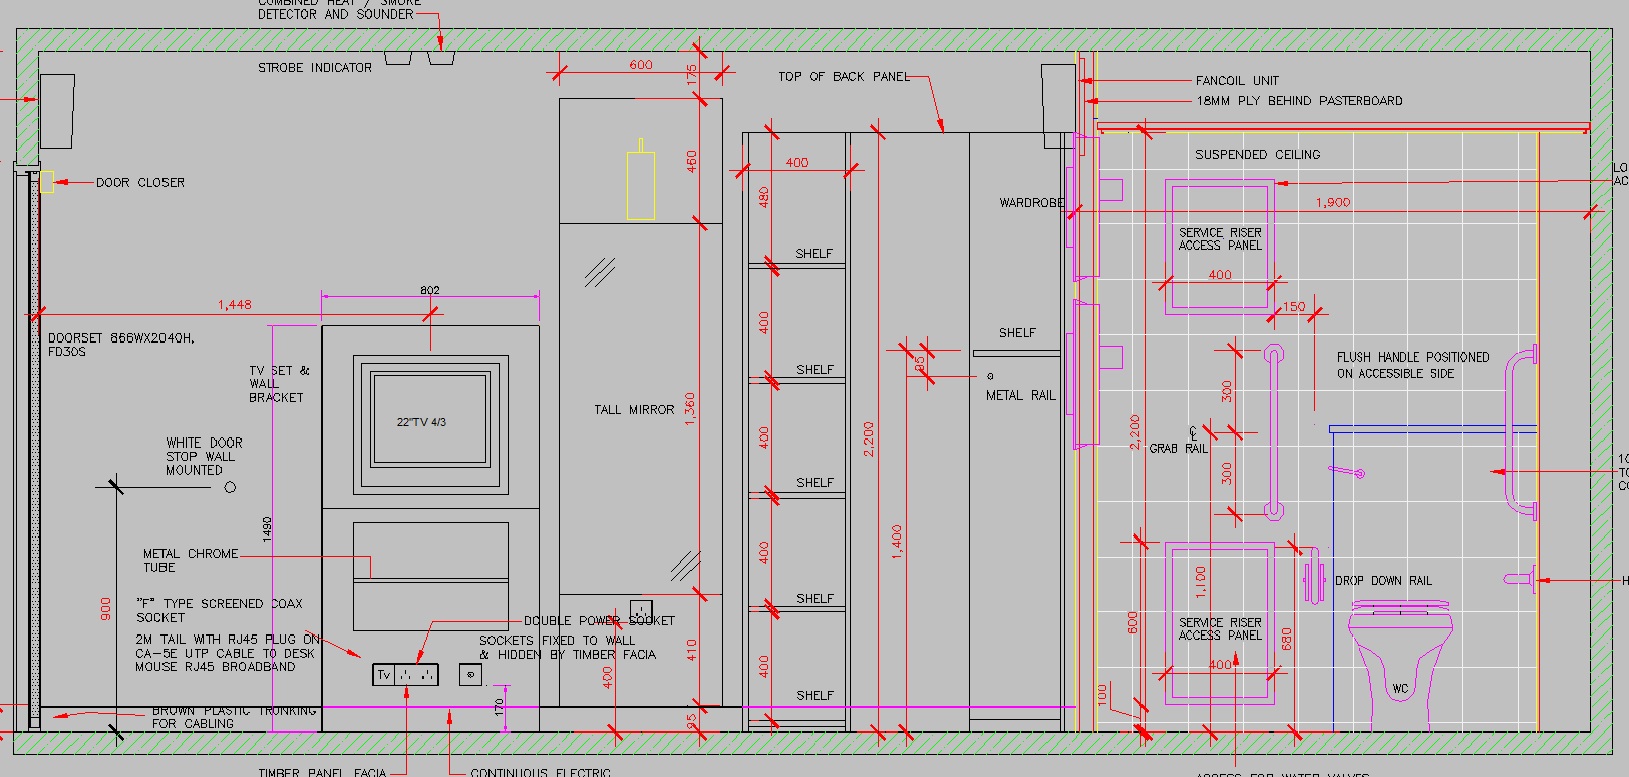Click the SUSPENDED CEILING label

(1258, 155)
